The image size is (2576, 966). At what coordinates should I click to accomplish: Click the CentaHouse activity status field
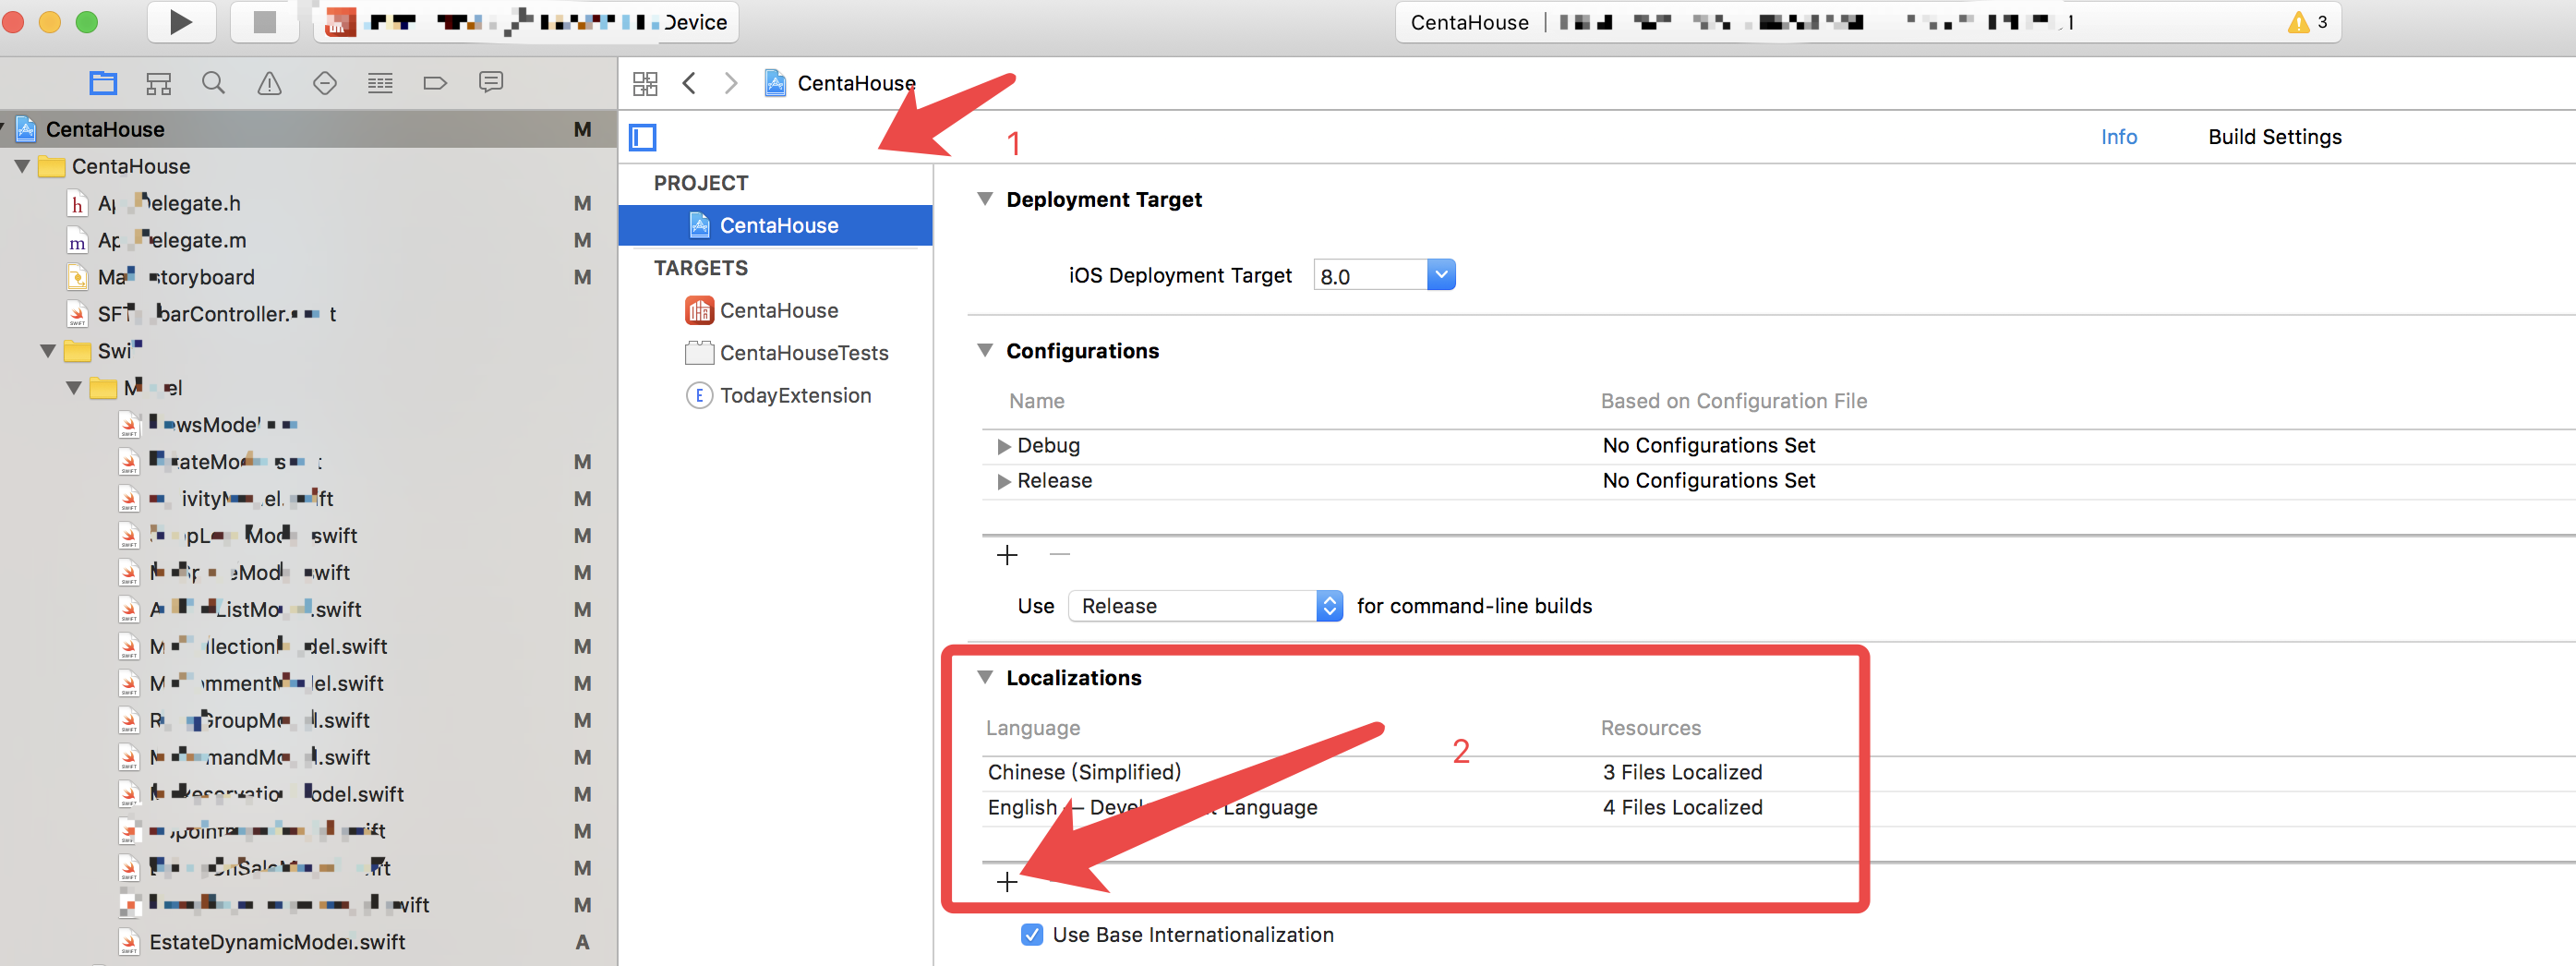pyautogui.click(x=1867, y=22)
